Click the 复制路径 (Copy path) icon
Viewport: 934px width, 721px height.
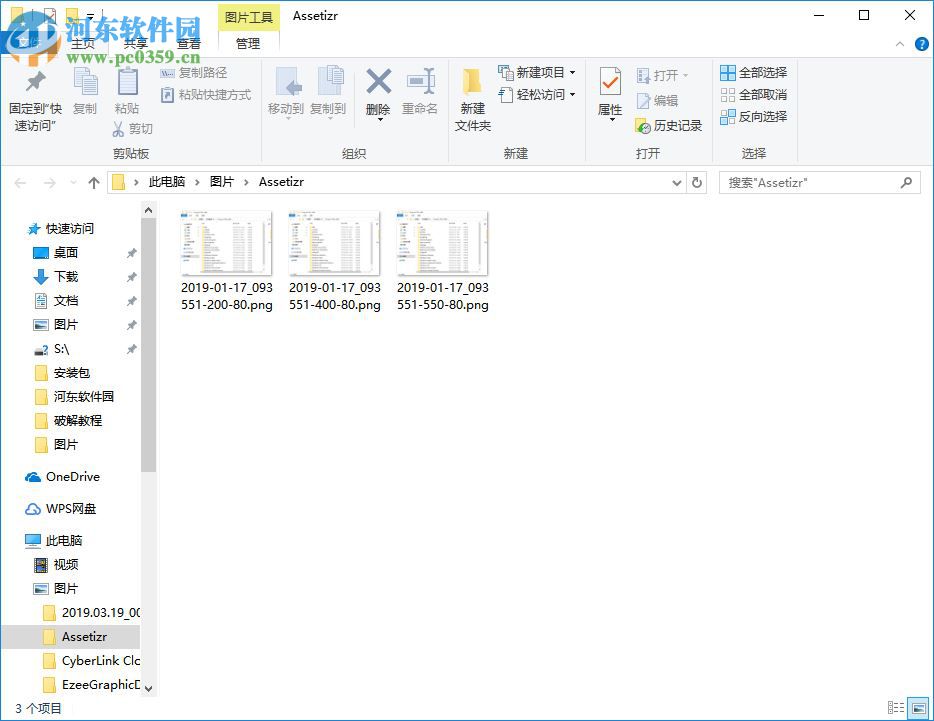pos(197,72)
